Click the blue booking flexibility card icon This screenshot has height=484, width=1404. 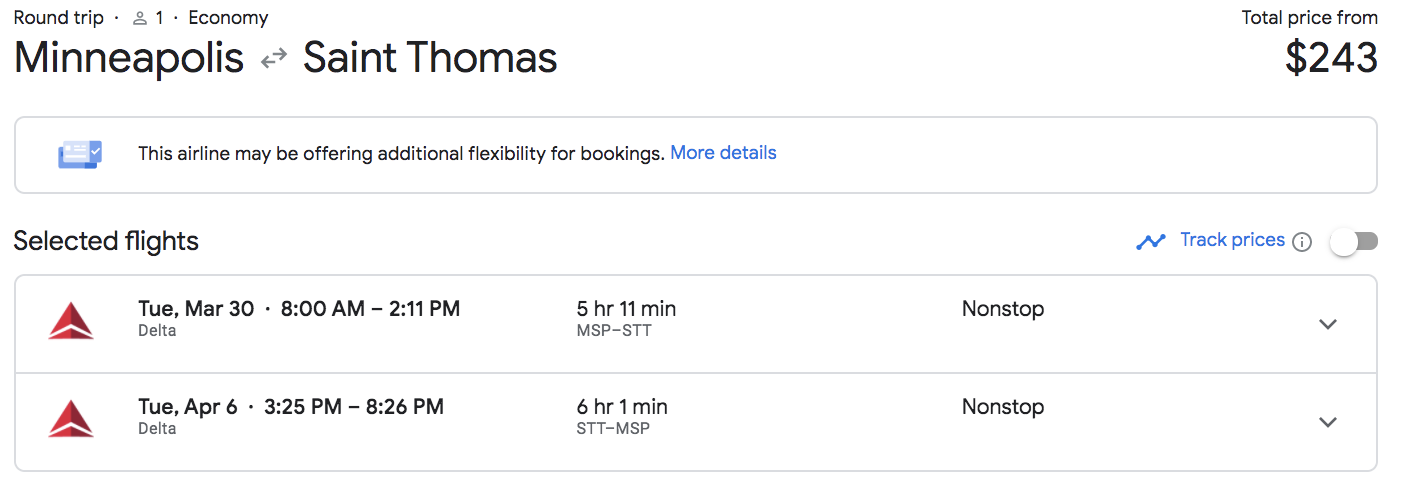click(80, 154)
